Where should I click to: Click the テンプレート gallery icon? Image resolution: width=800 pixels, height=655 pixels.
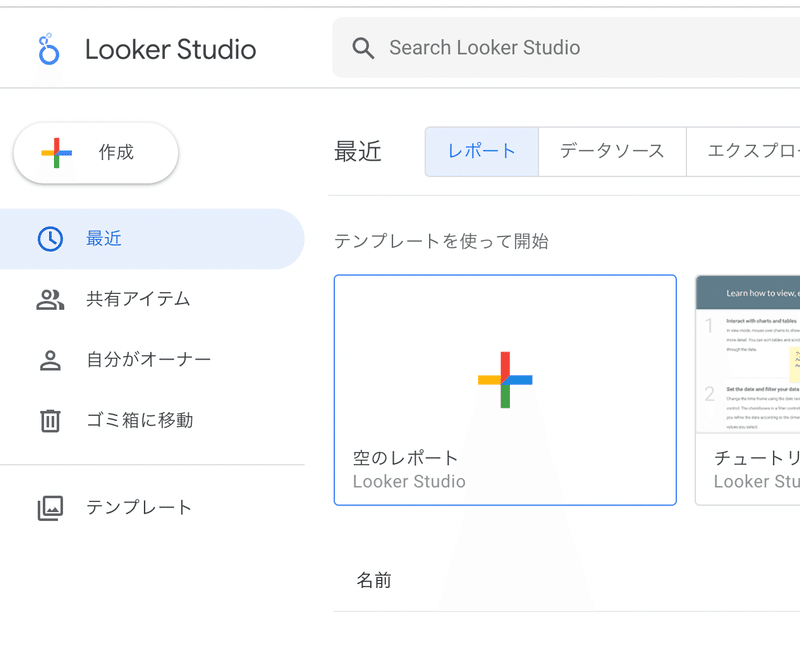point(50,508)
